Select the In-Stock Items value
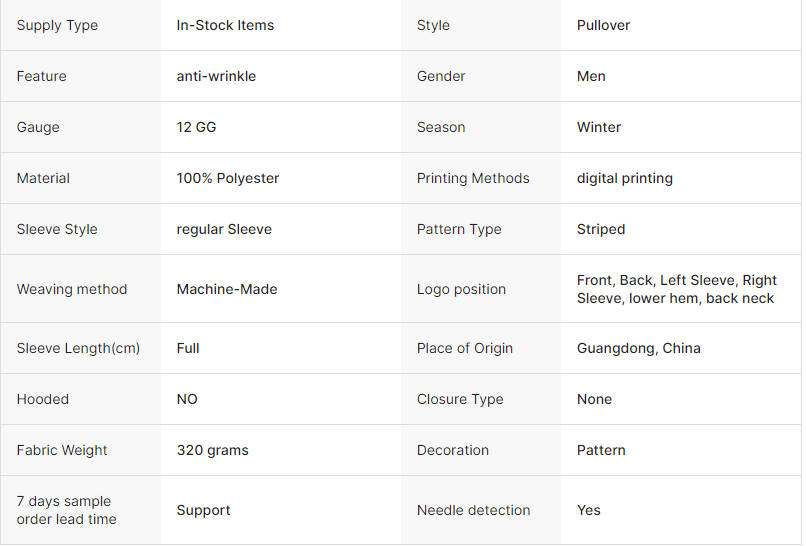The image size is (806, 546). [225, 25]
